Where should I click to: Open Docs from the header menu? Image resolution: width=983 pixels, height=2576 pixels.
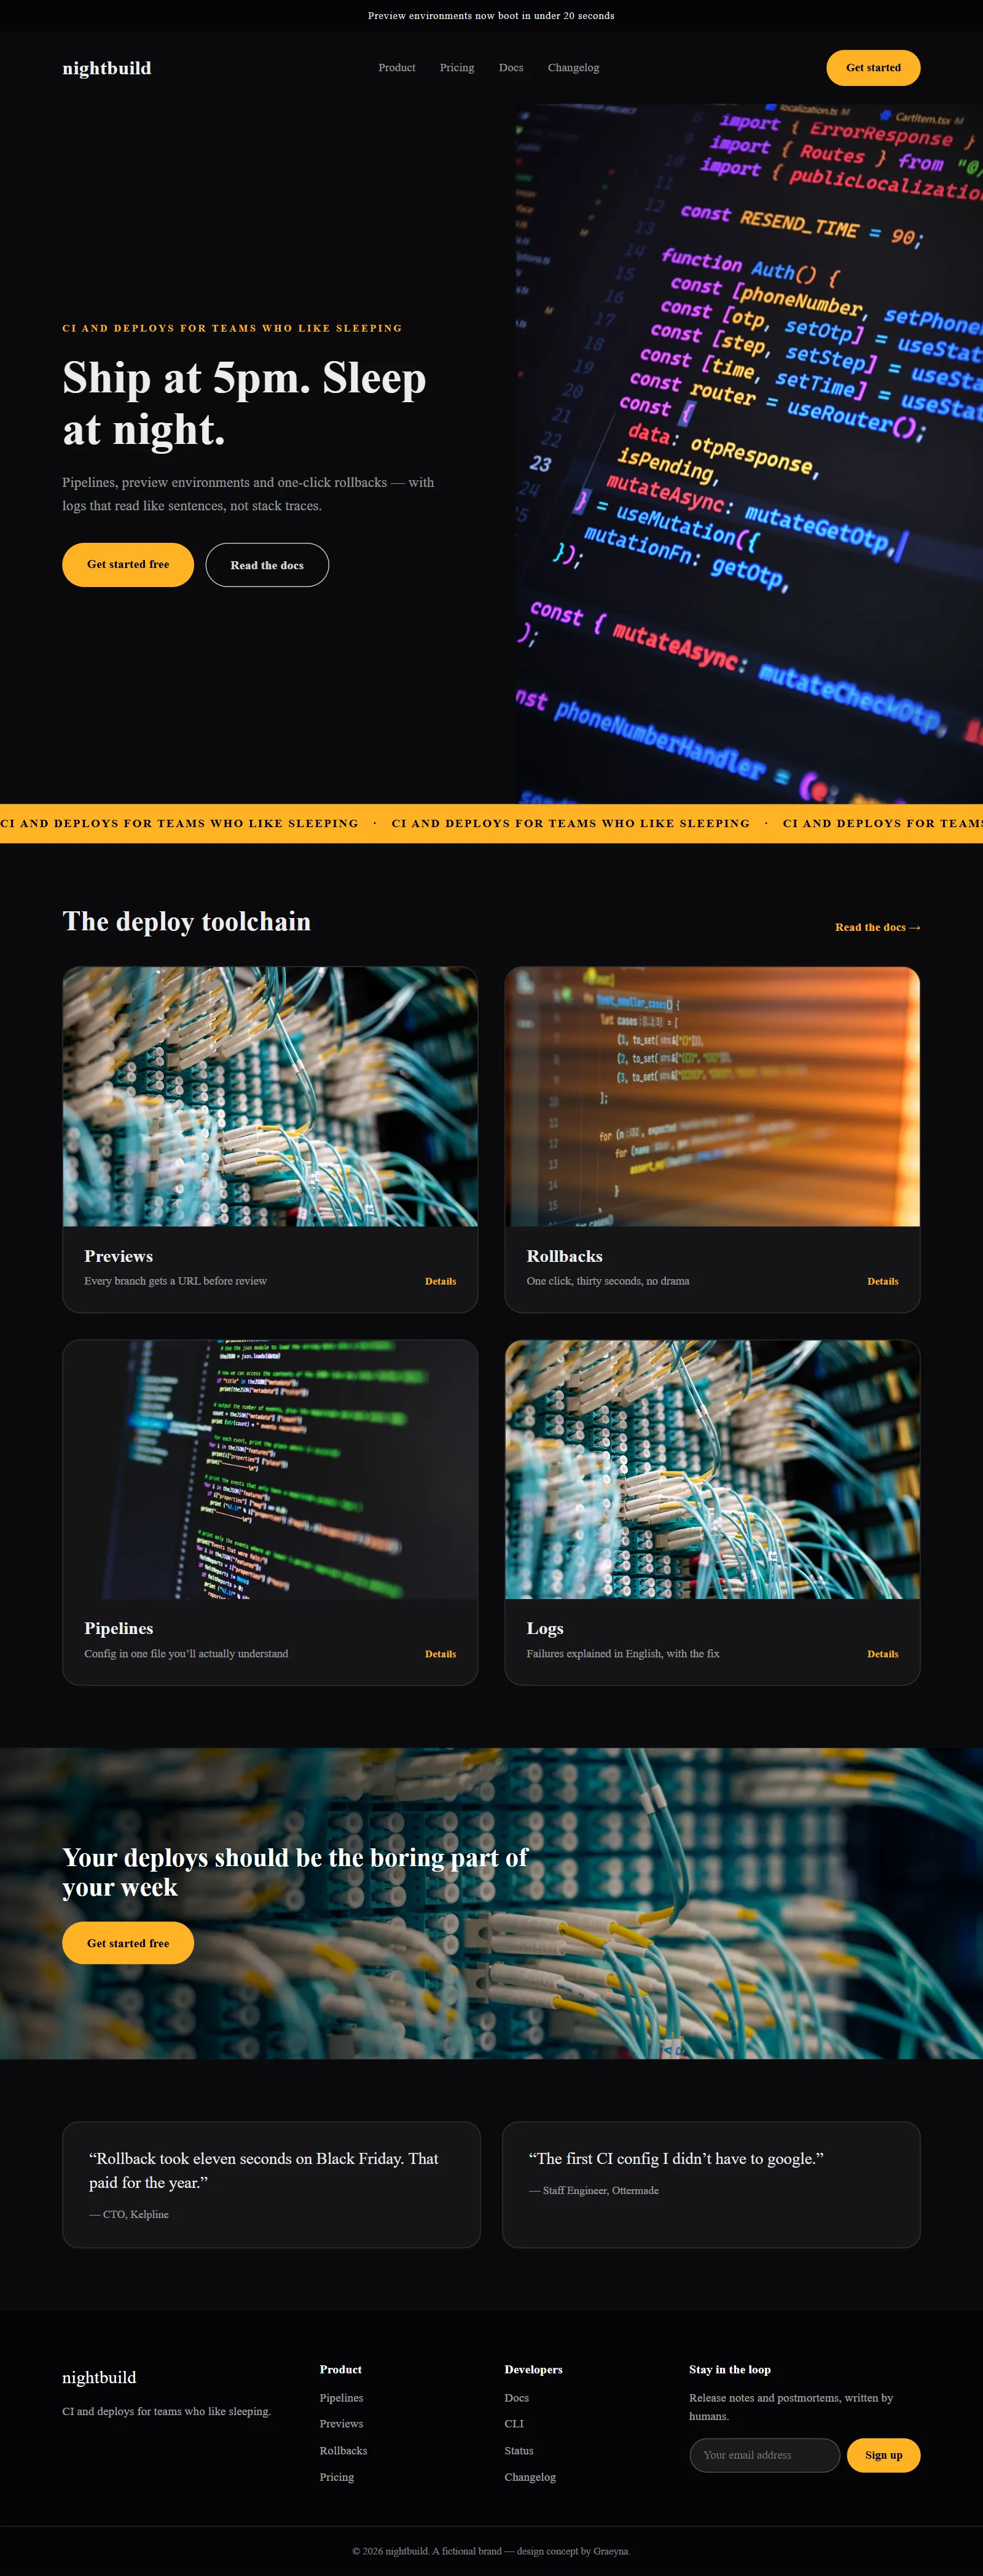pyautogui.click(x=511, y=68)
